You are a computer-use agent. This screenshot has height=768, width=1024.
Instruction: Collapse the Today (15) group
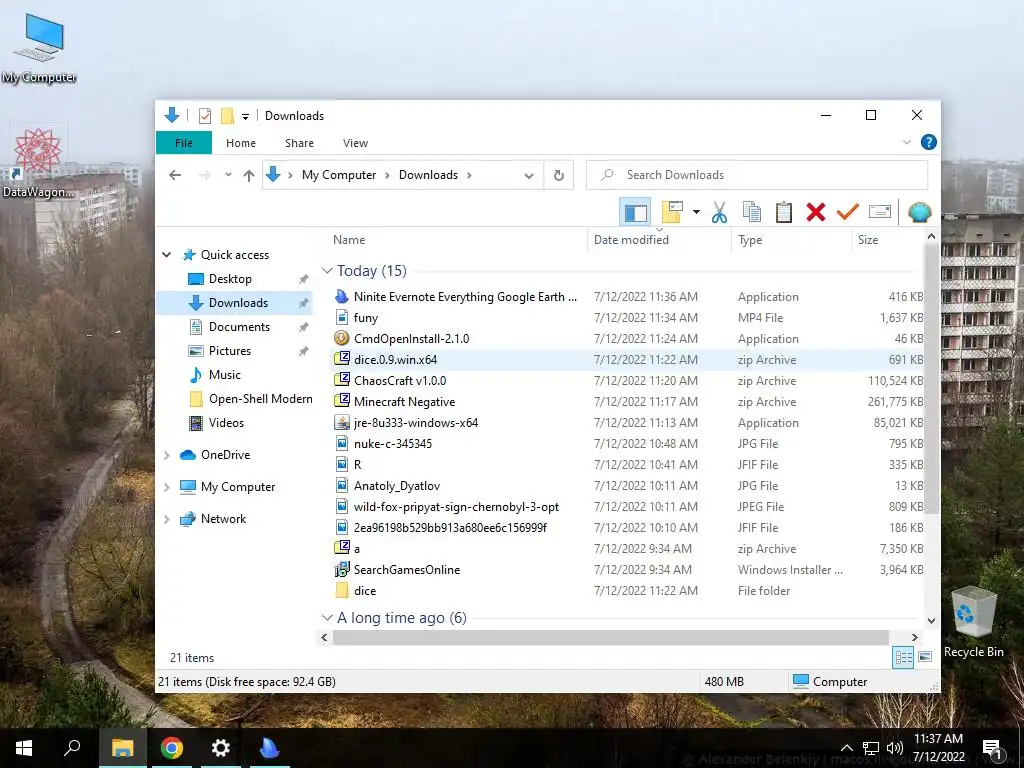(327, 271)
